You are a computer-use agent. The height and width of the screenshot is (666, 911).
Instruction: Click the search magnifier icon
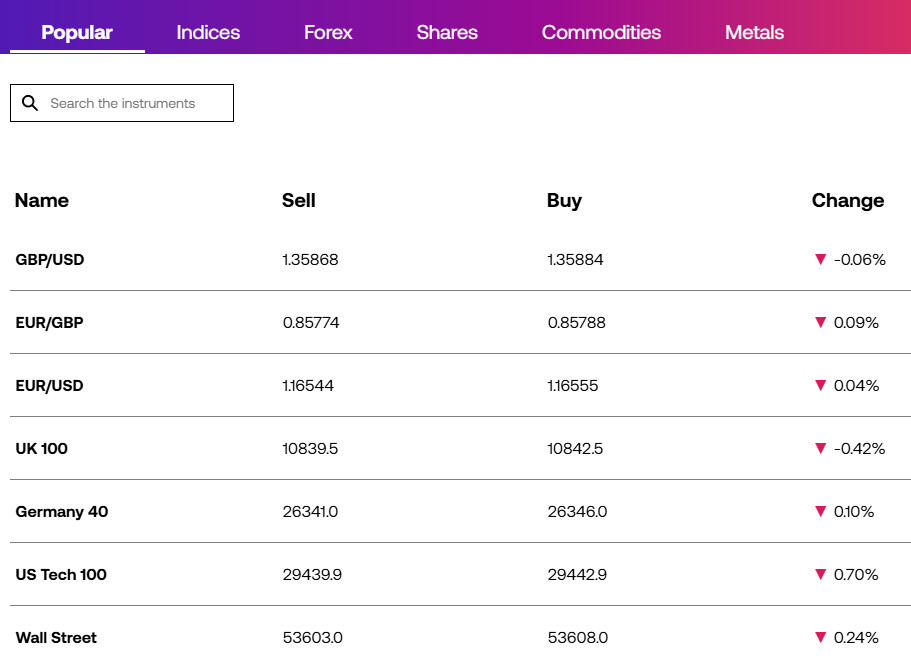tap(30, 103)
